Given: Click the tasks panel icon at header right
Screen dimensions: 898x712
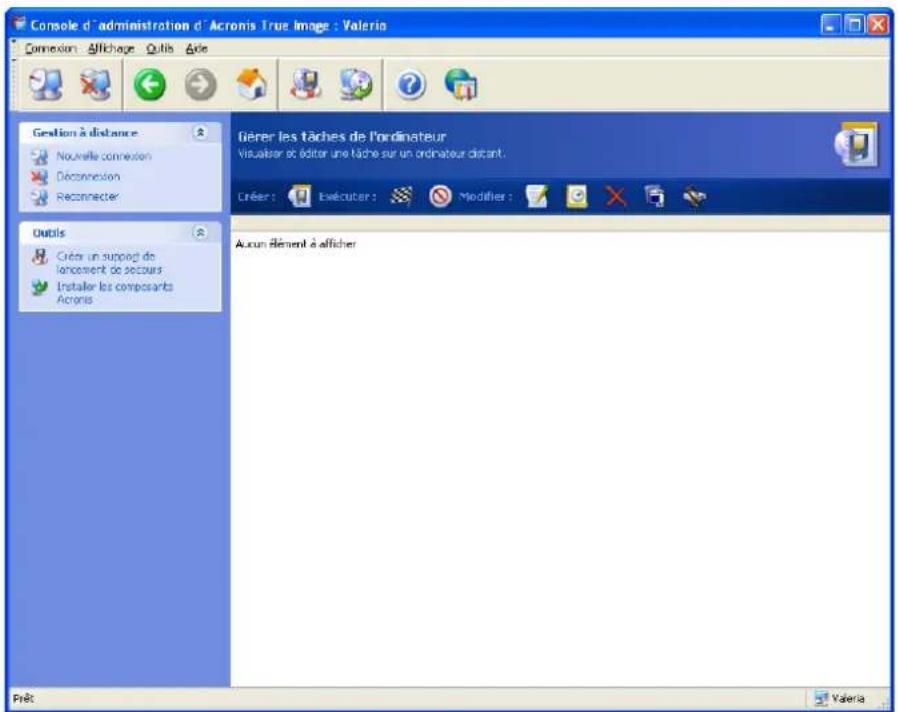Looking at the screenshot, I should pyautogui.click(x=857, y=144).
